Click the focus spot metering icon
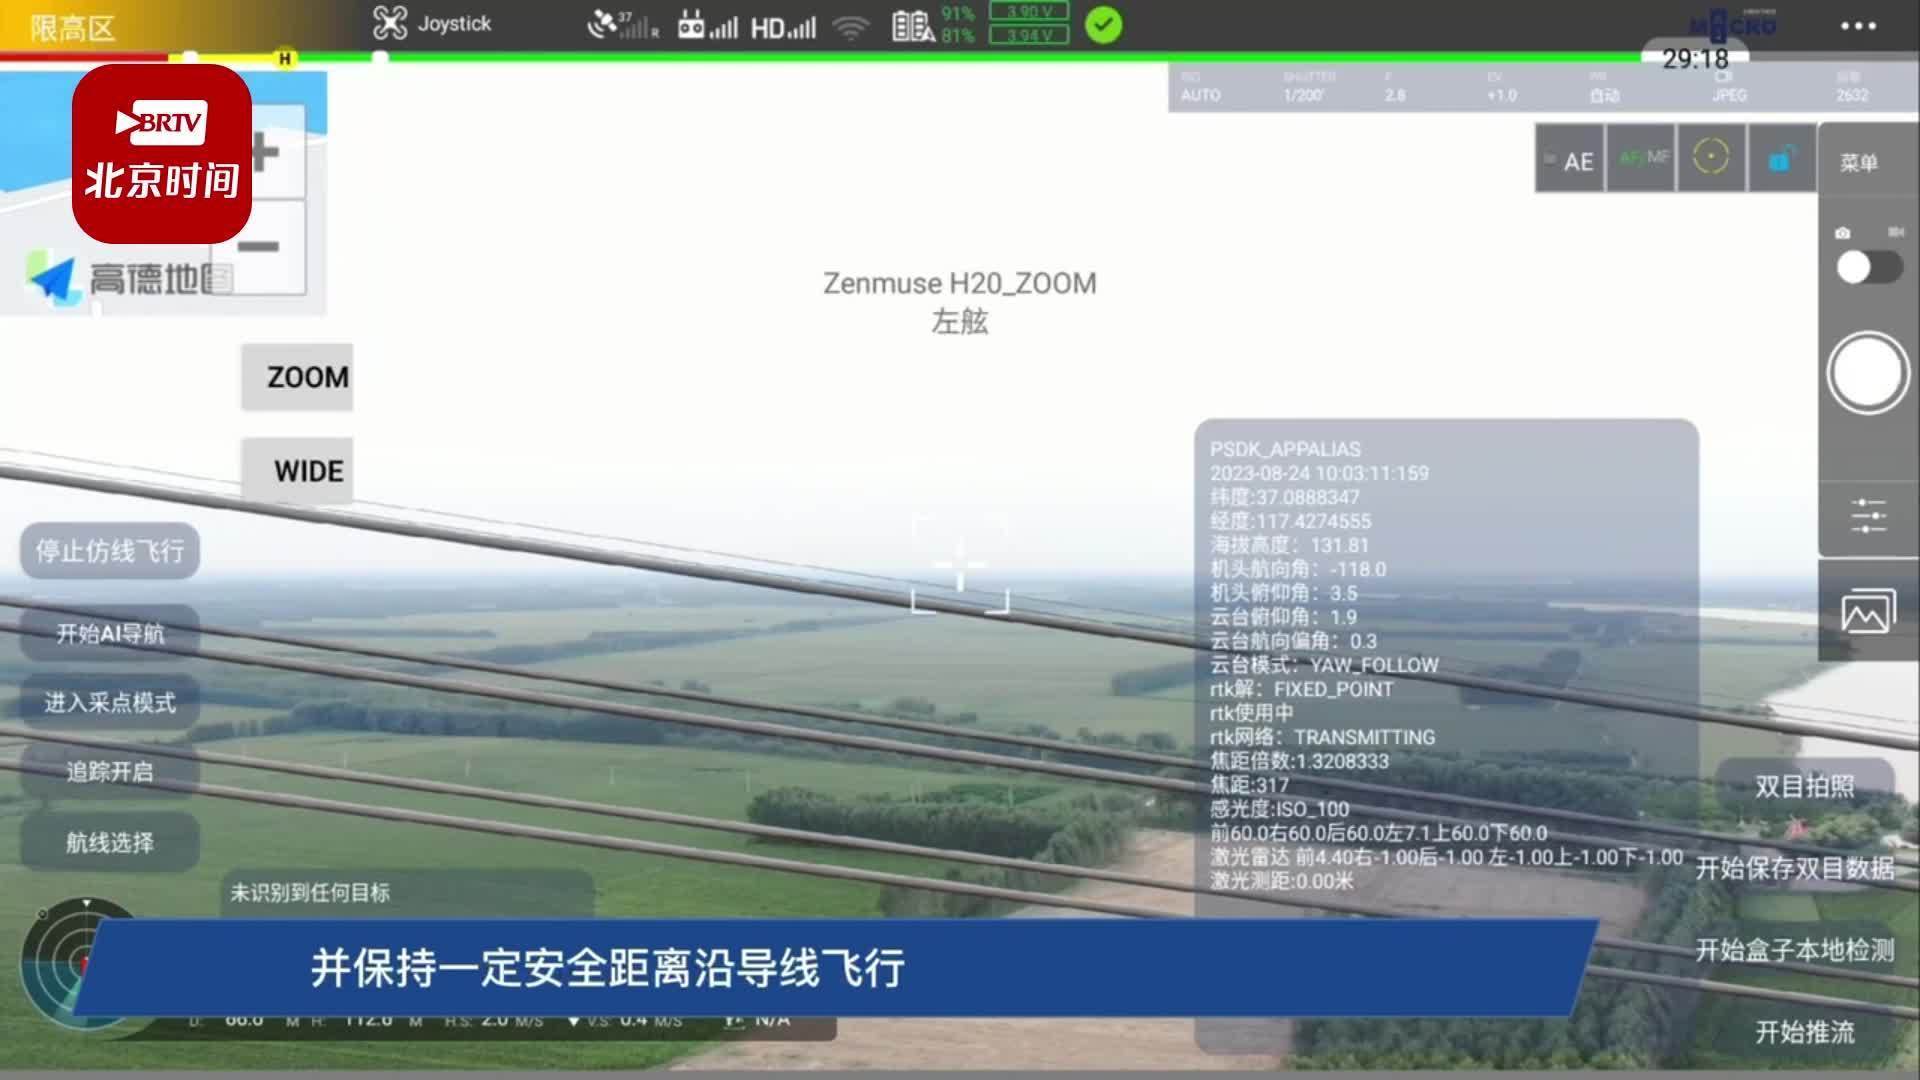Screen dimensions: 1920x1080 click(1713, 158)
